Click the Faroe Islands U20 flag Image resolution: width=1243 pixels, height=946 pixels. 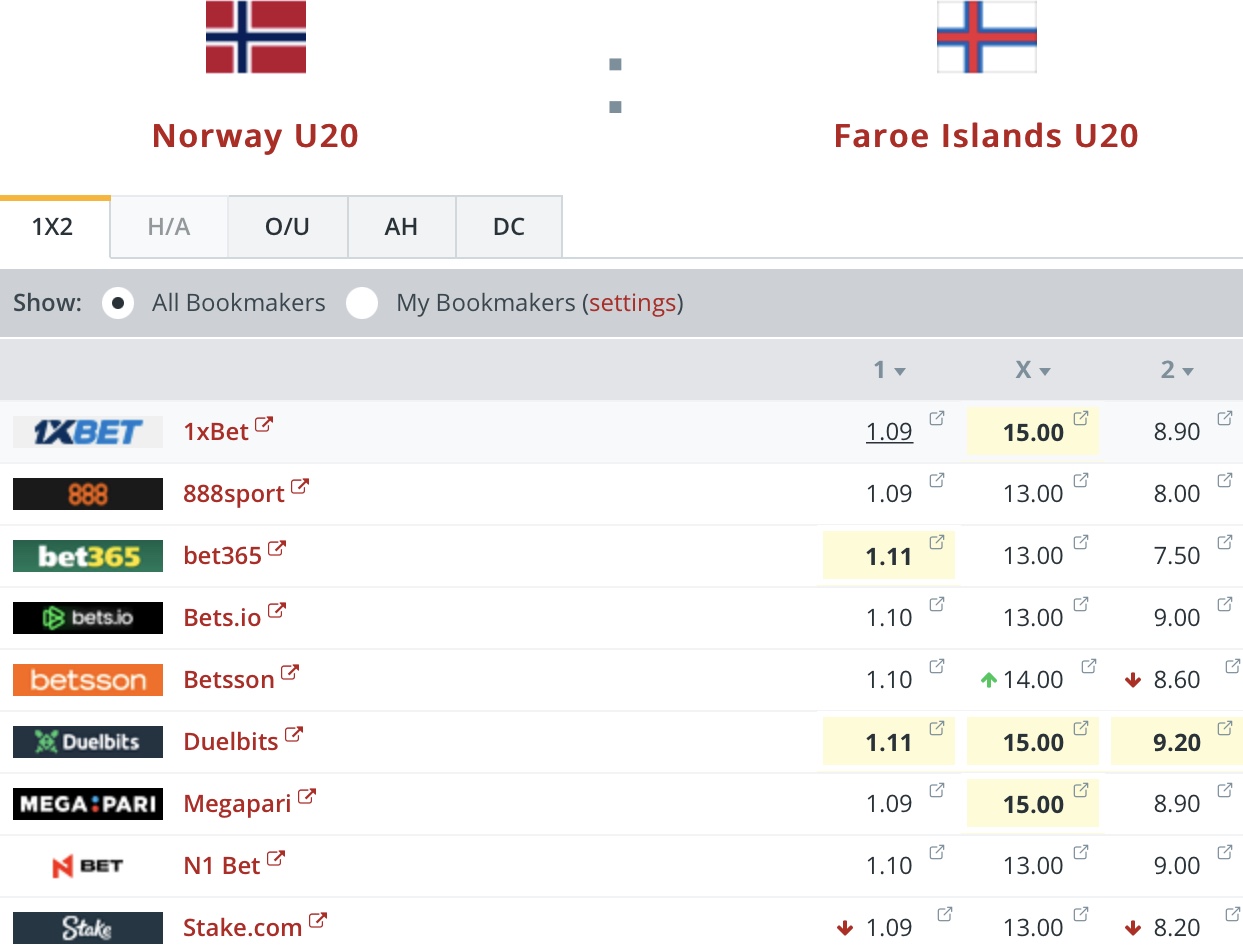tap(987, 37)
